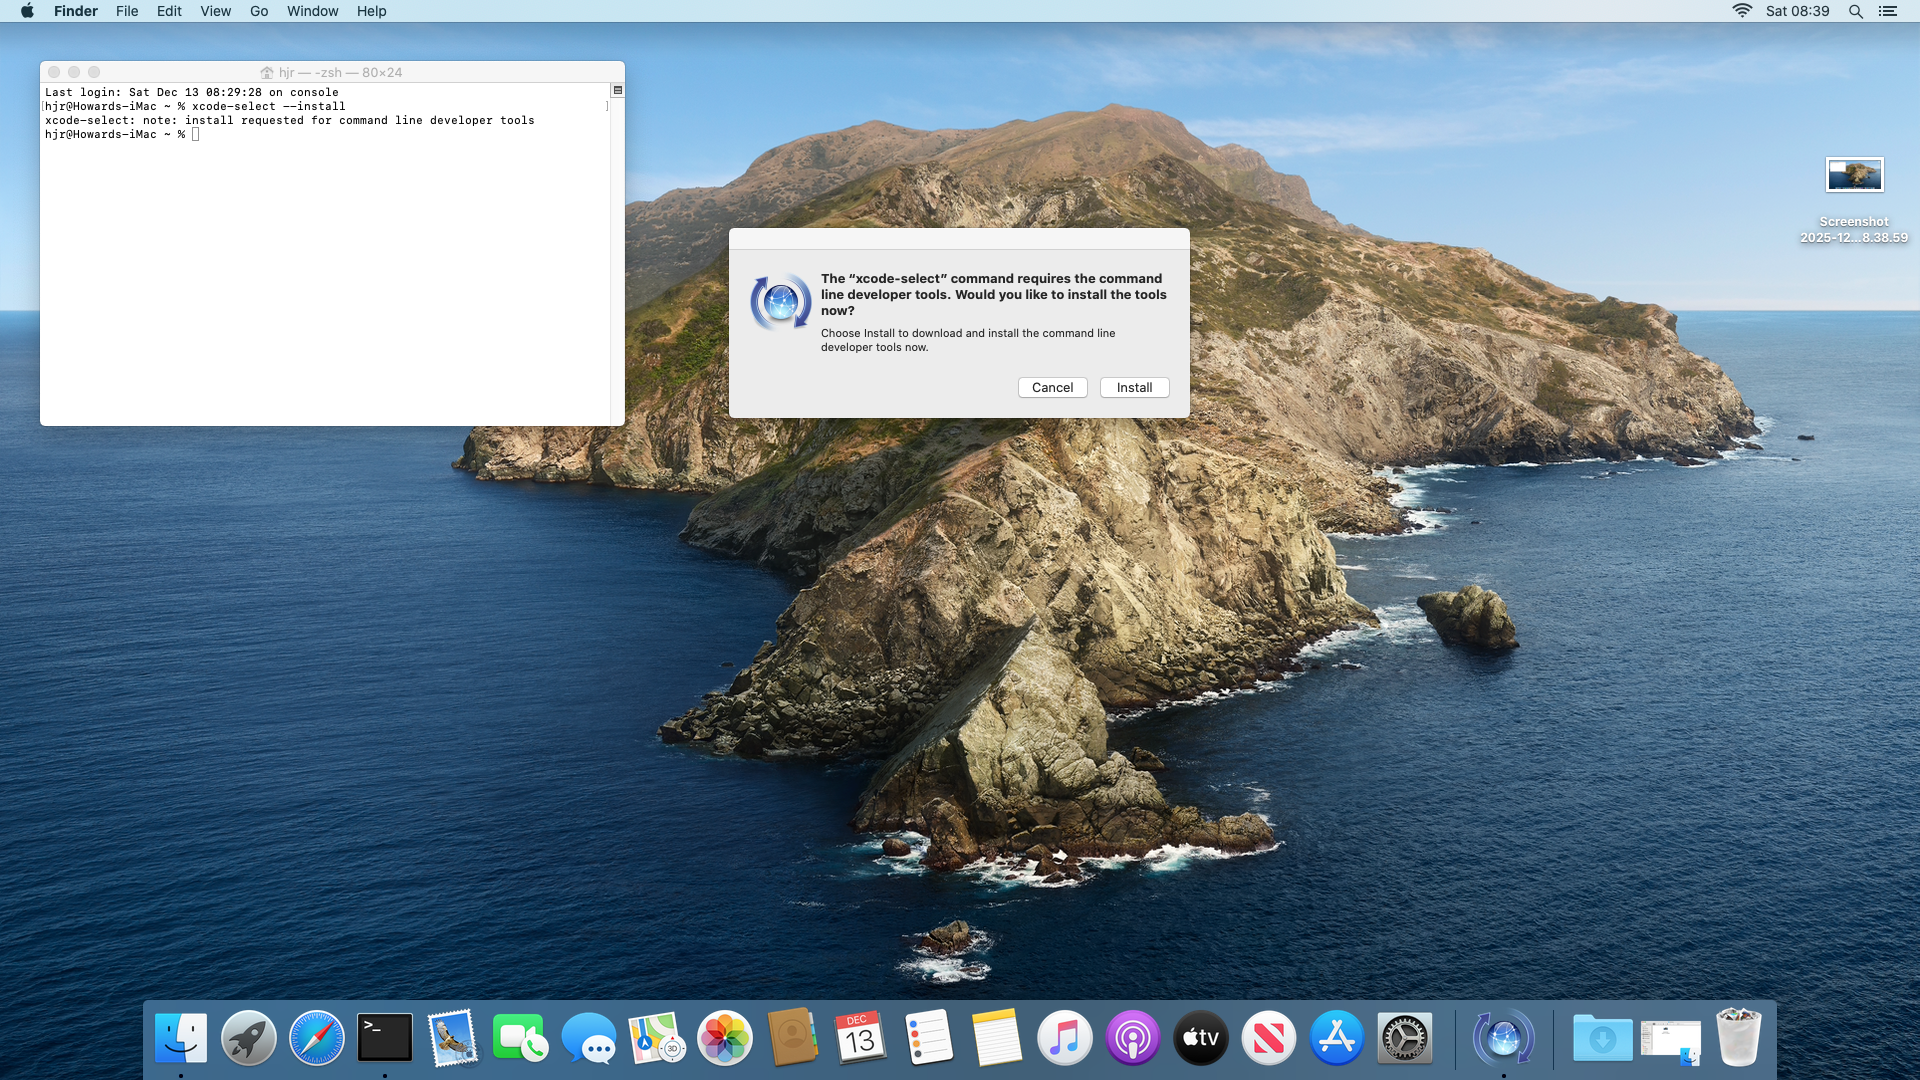This screenshot has height=1080, width=1920.
Task: Open System Preferences gear icon
Action: tap(1405, 1038)
